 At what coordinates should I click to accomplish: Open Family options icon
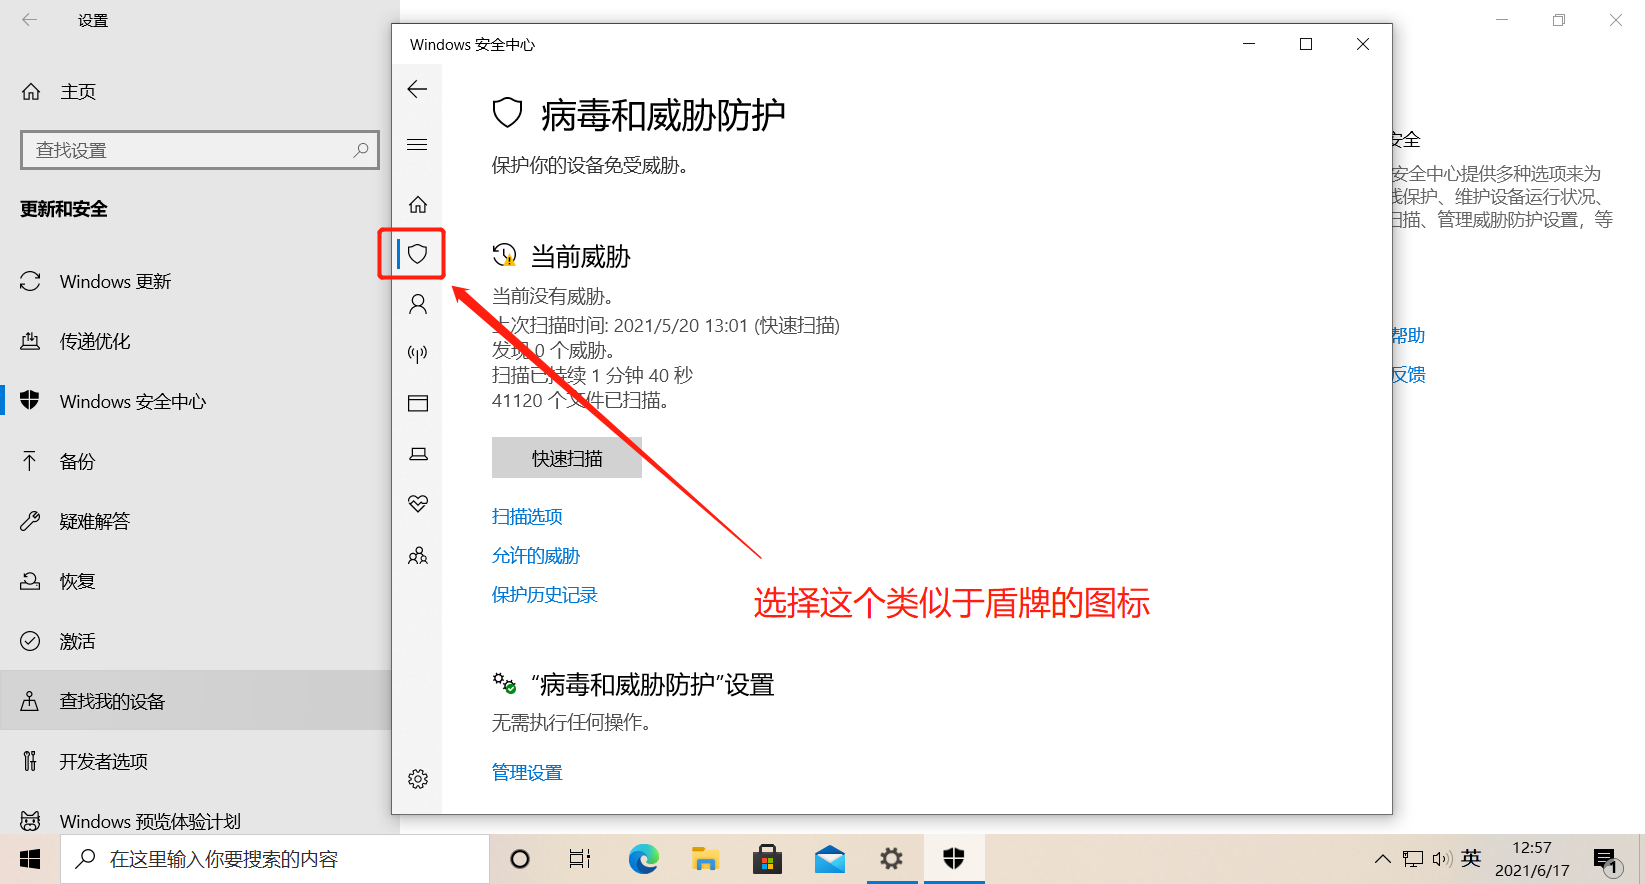tap(418, 556)
